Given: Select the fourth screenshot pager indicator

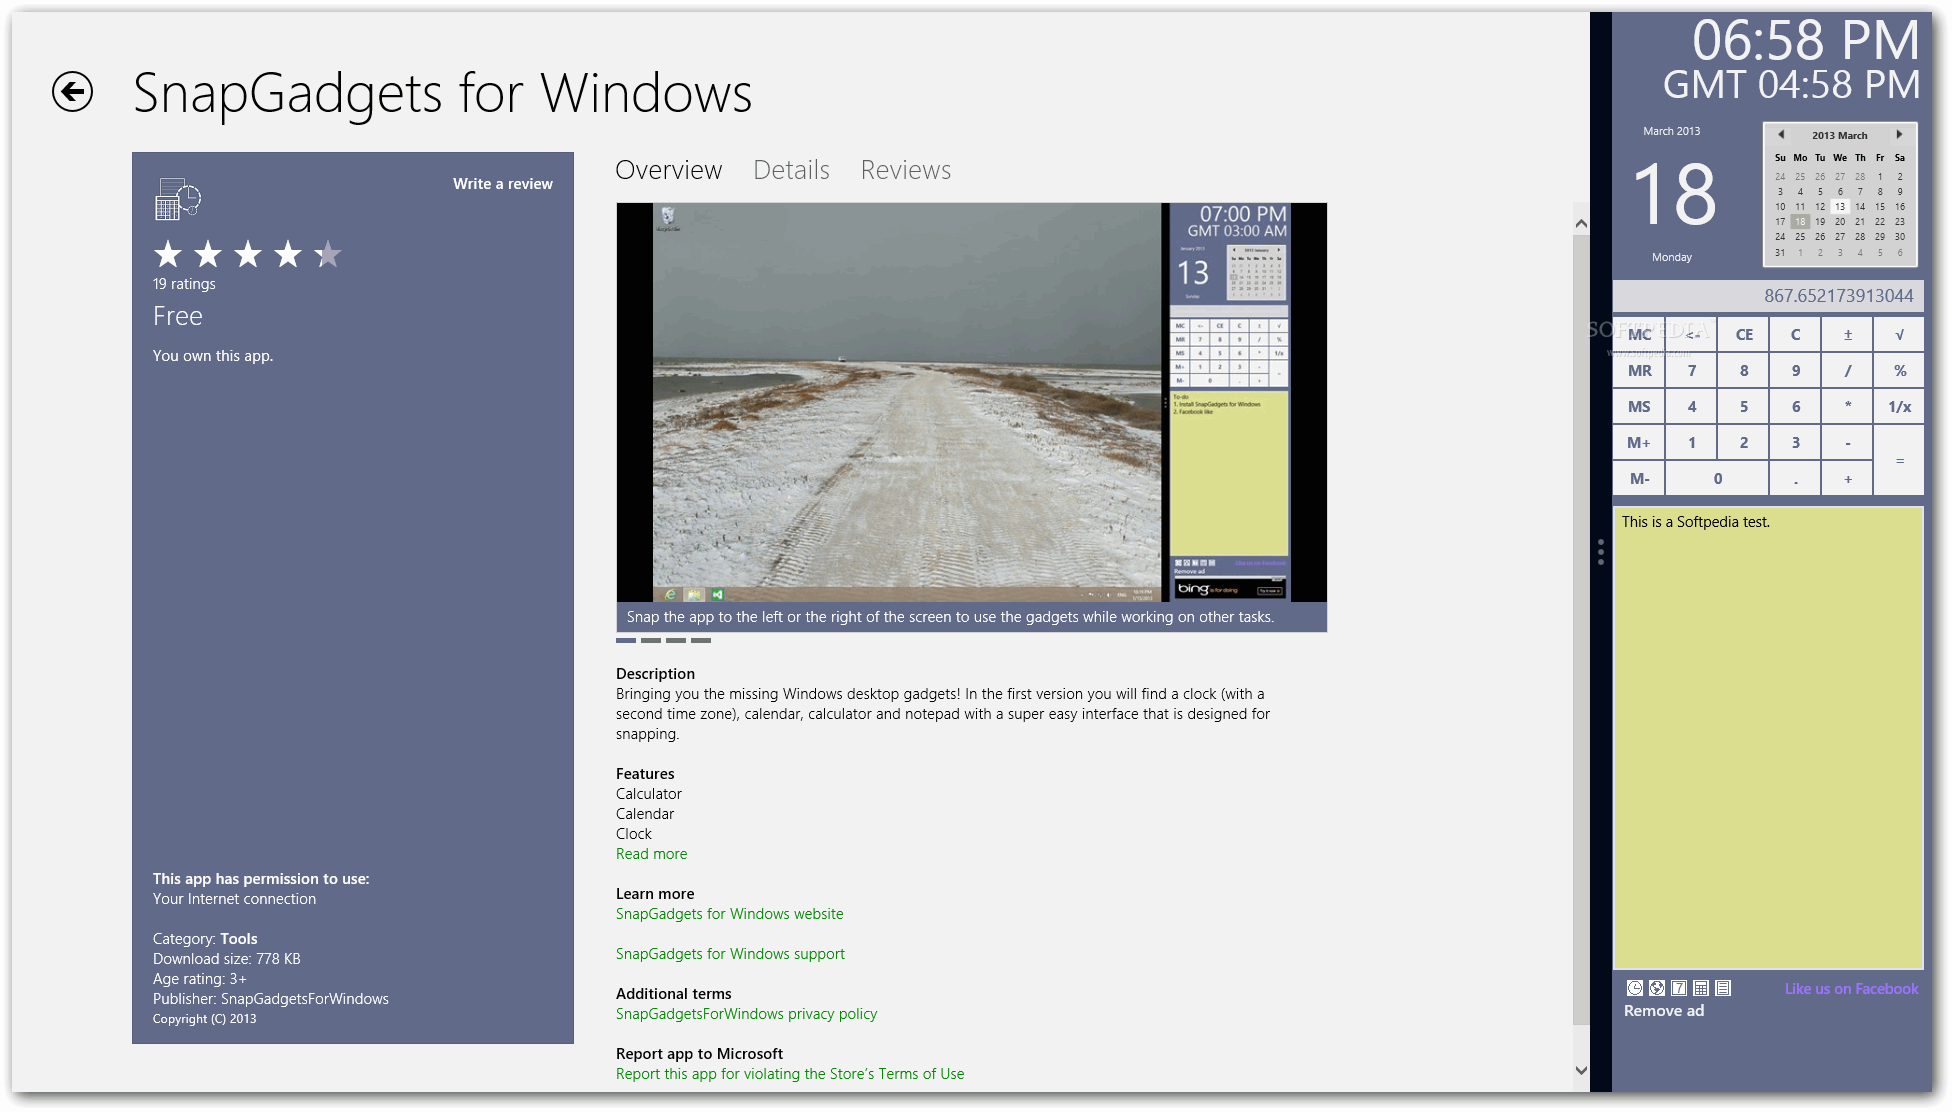Looking at the screenshot, I should [701, 640].
